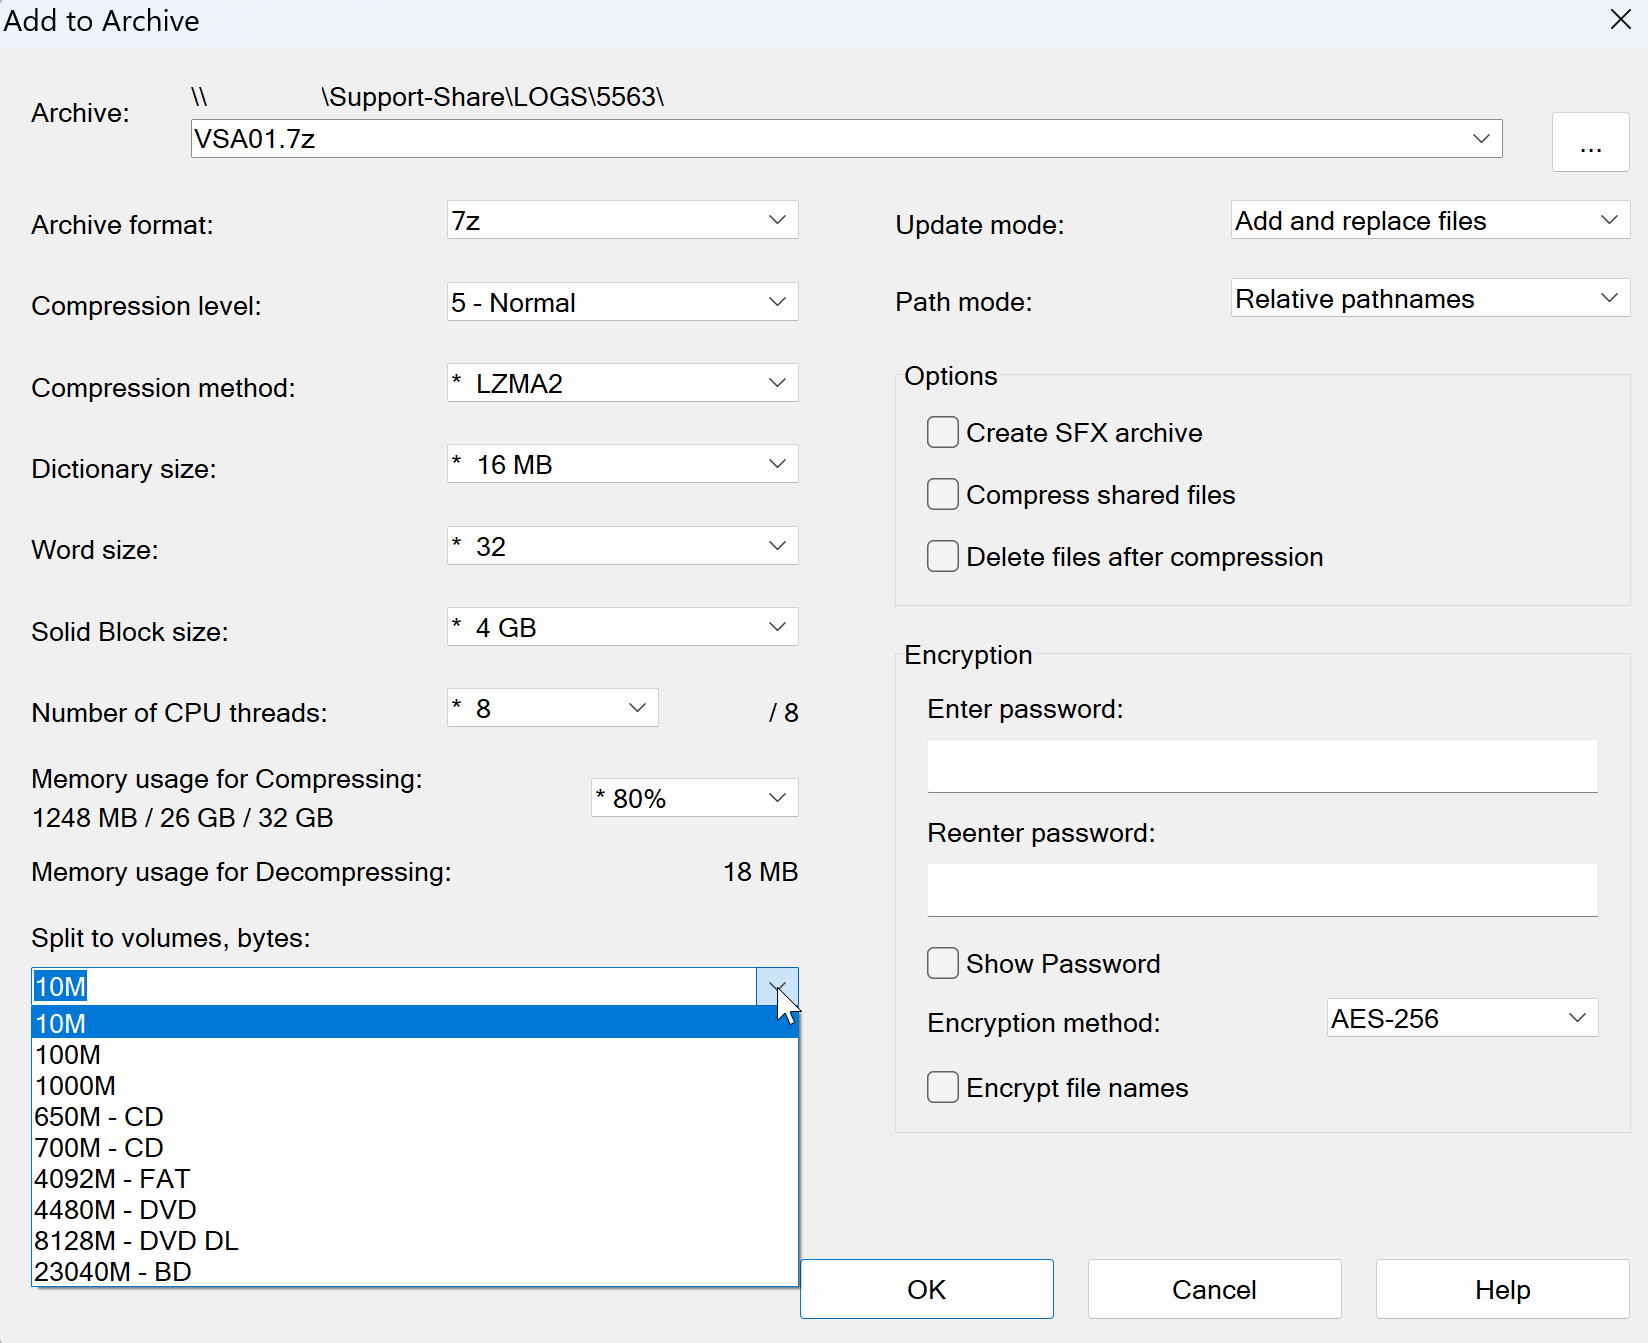Screen dimensions: 1648x1343
Task: Expand the Dictionary size 16 MB dropdown
Action: pos(622,464)
